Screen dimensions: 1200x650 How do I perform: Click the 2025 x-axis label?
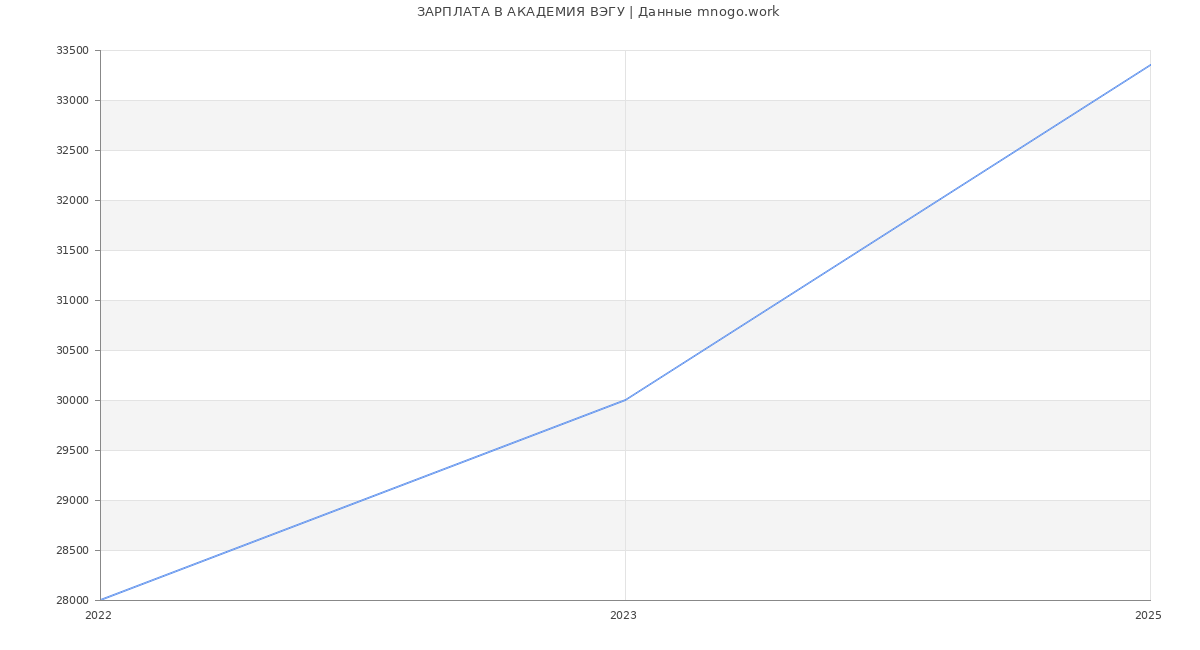[x=1148, y=616]
